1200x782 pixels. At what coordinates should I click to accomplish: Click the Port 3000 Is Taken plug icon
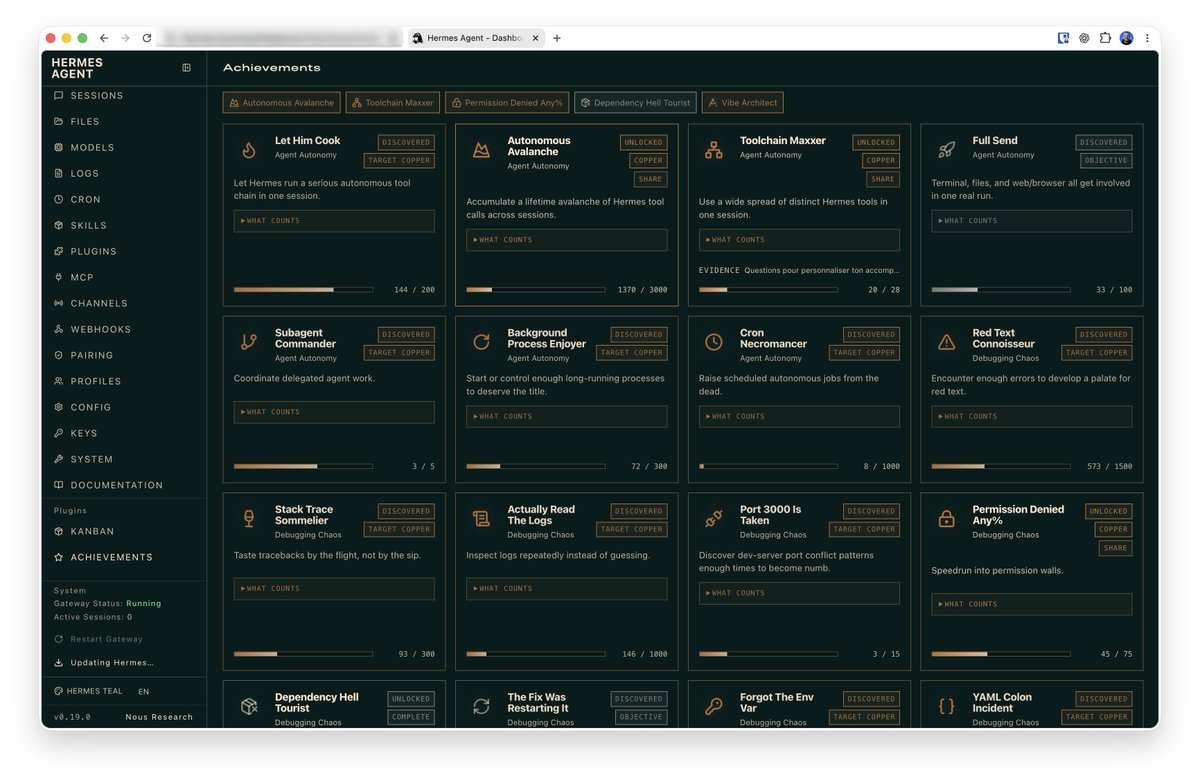coord(714,519)
